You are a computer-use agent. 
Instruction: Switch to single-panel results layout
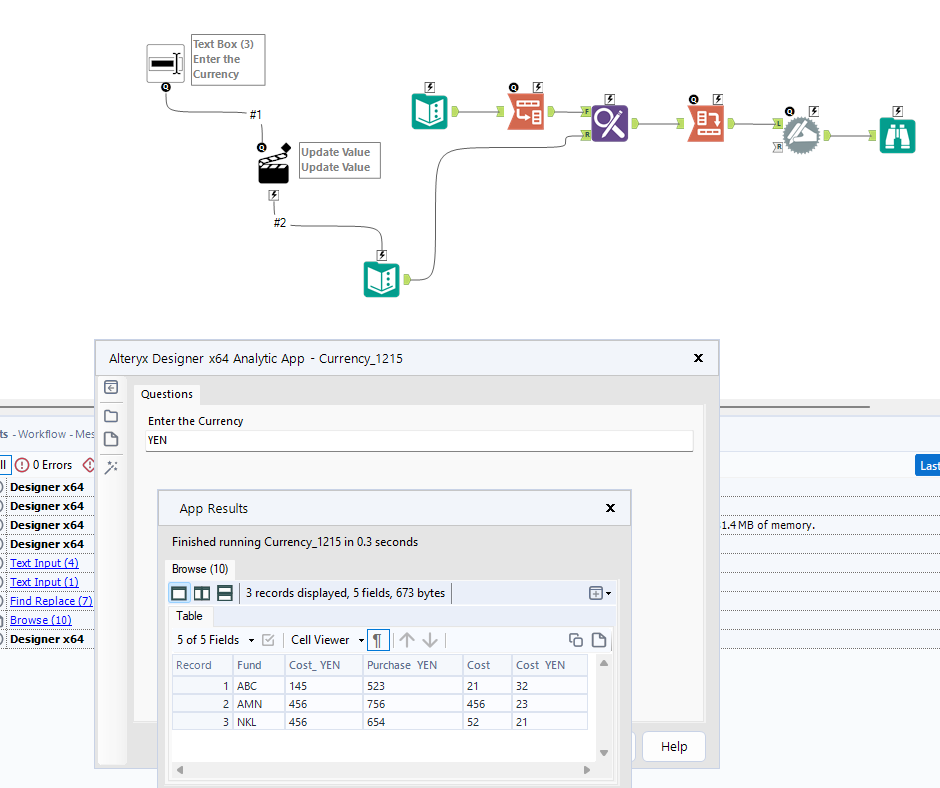(x=179, y=593)
